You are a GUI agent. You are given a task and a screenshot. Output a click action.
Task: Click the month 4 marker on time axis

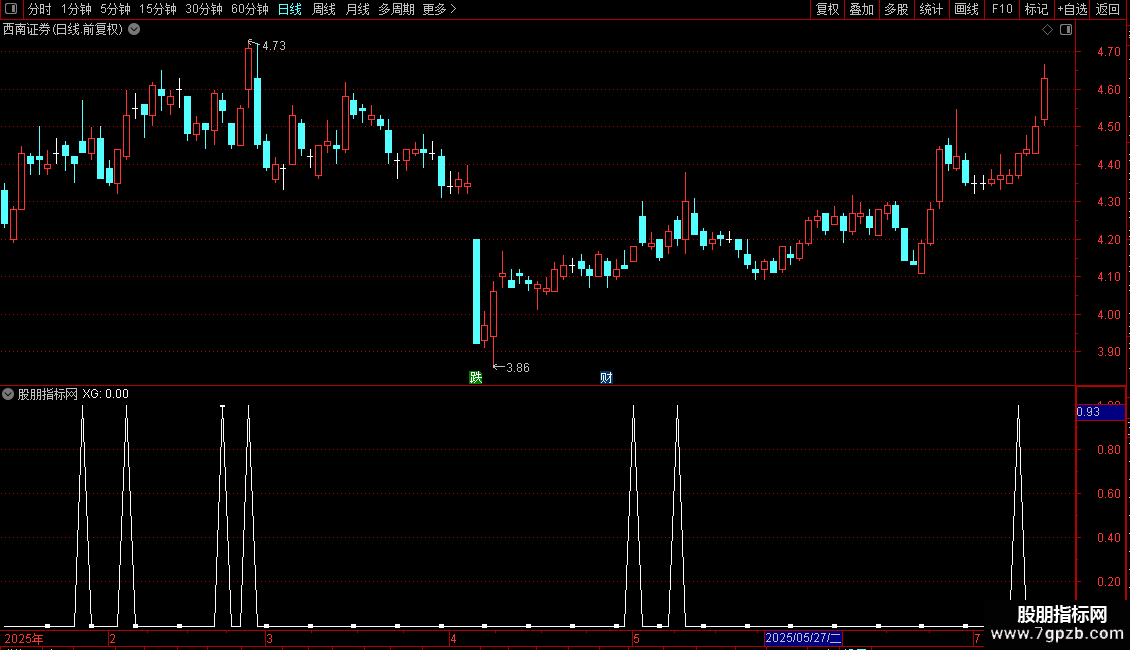(453, 638)
